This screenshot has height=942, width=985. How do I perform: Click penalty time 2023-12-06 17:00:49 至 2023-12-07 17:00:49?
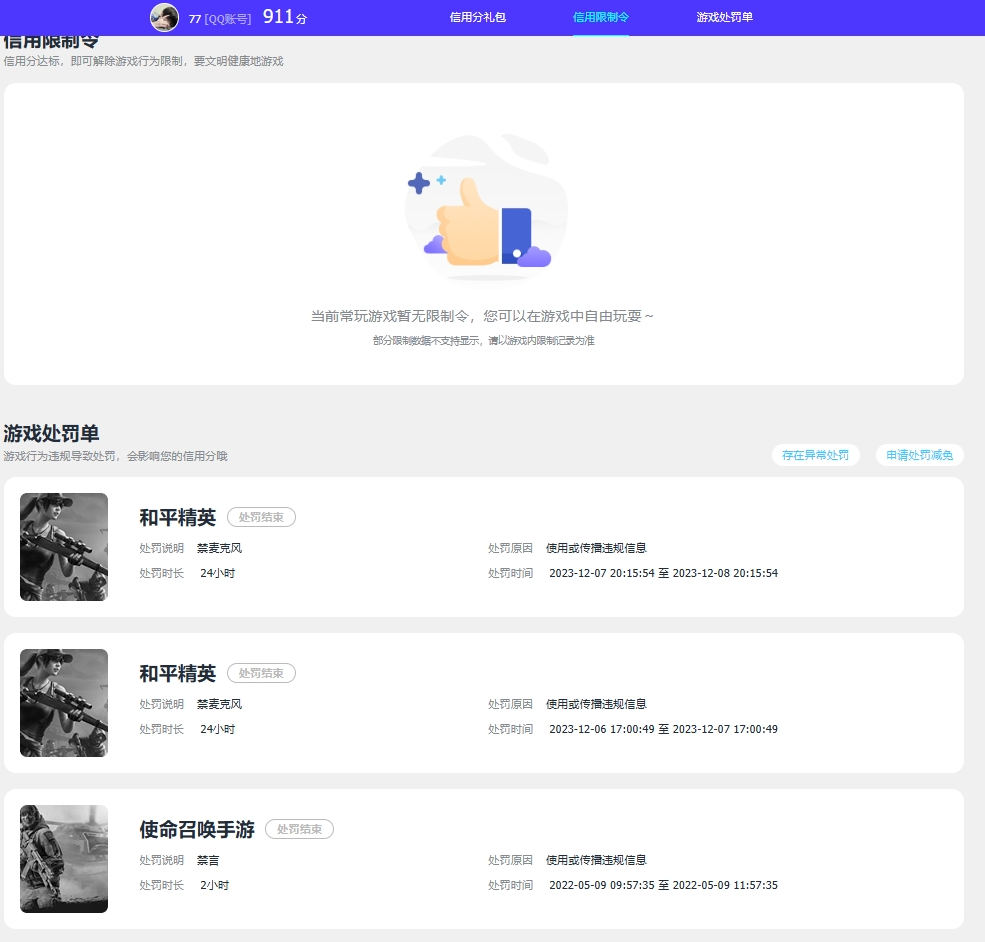point(663,729)
